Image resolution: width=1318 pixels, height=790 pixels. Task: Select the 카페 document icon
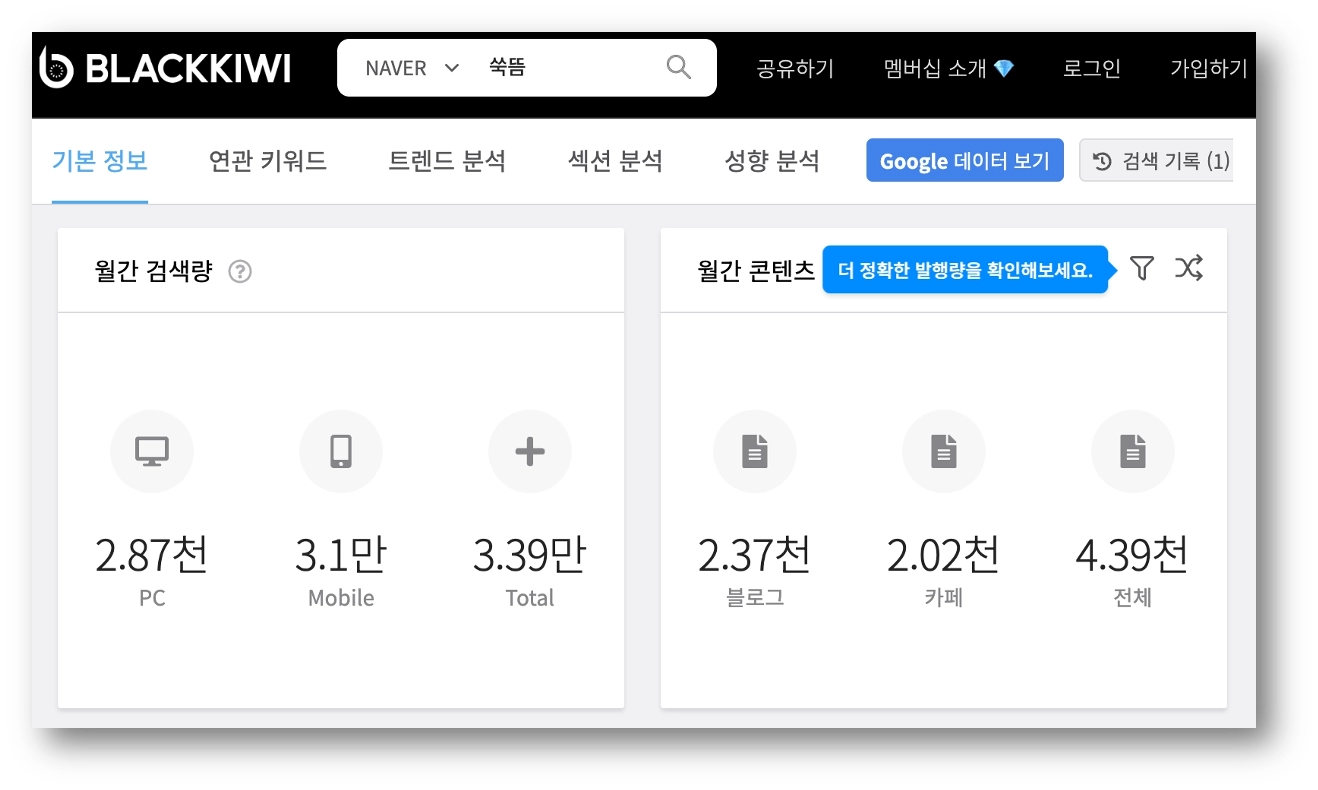(x=944, y=451)
